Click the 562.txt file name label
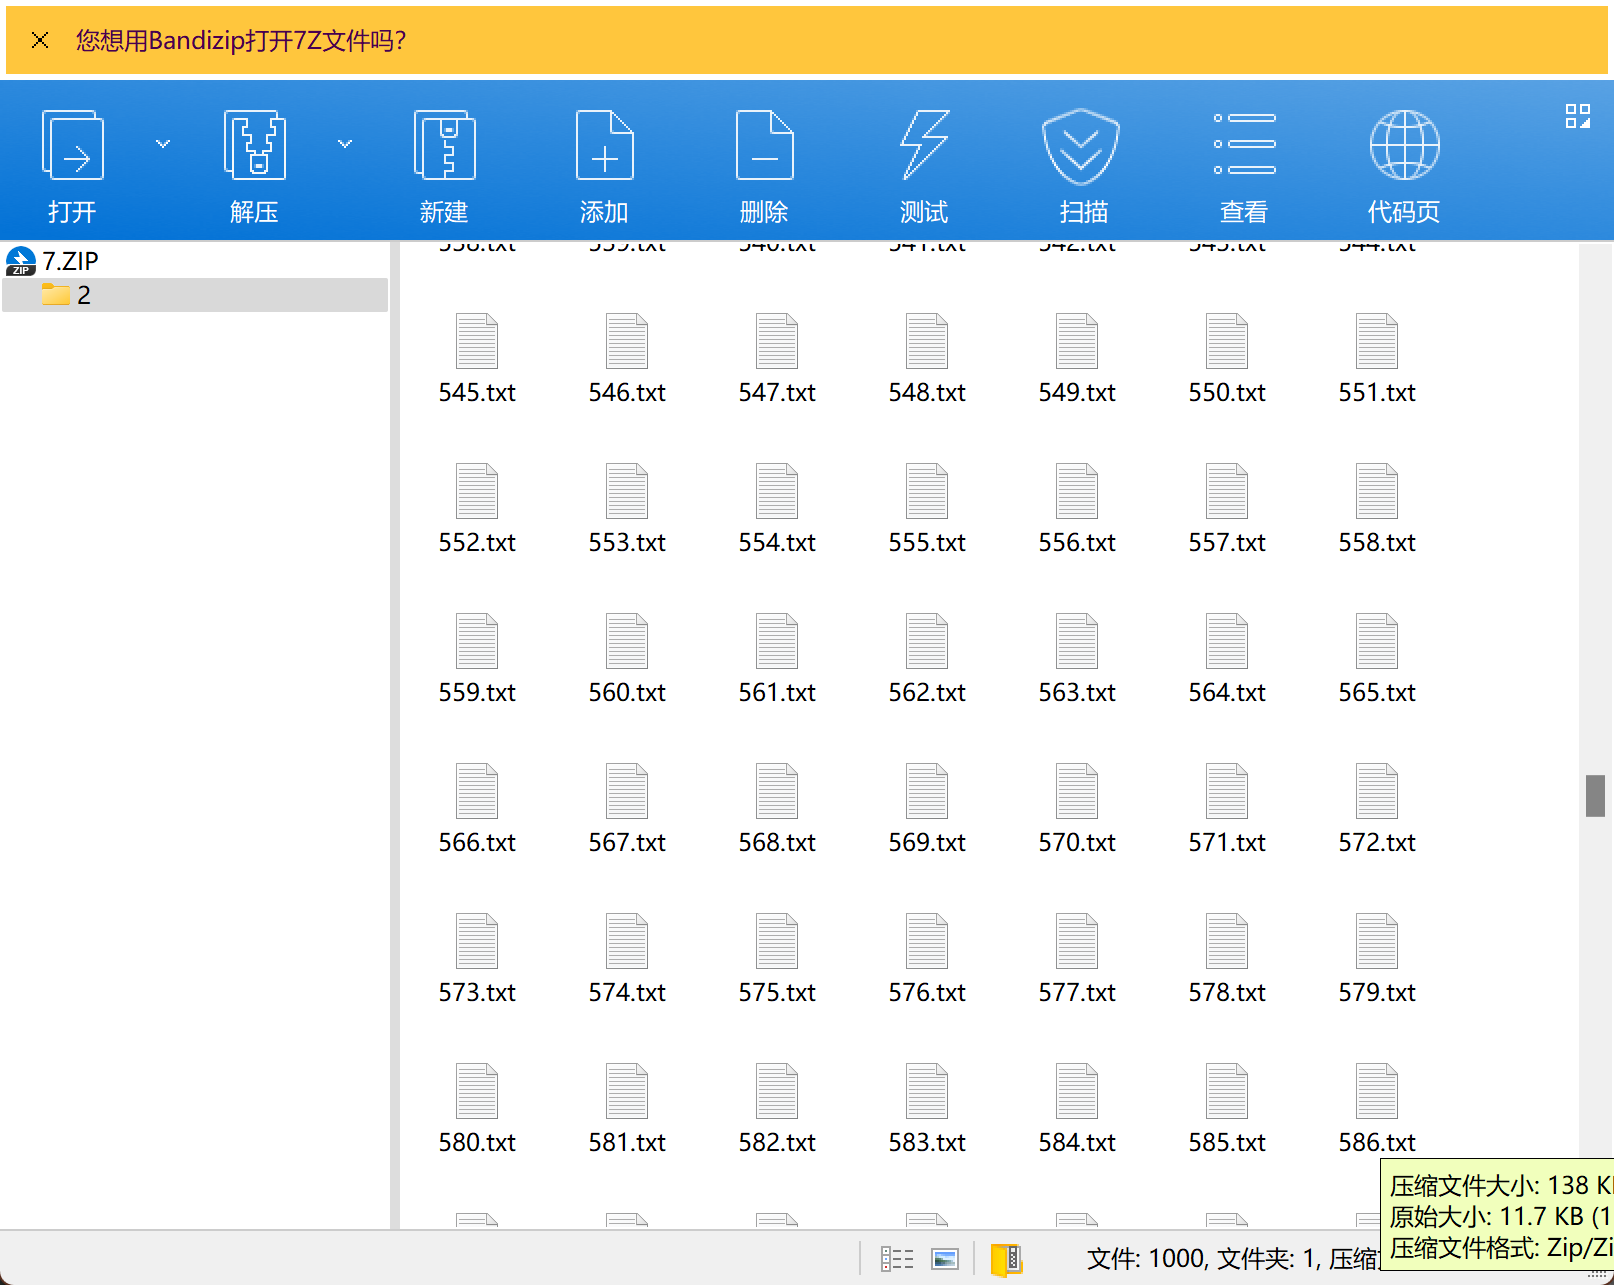The height and width of the screenshot is (1285, 1614). [x=927, y=692]
